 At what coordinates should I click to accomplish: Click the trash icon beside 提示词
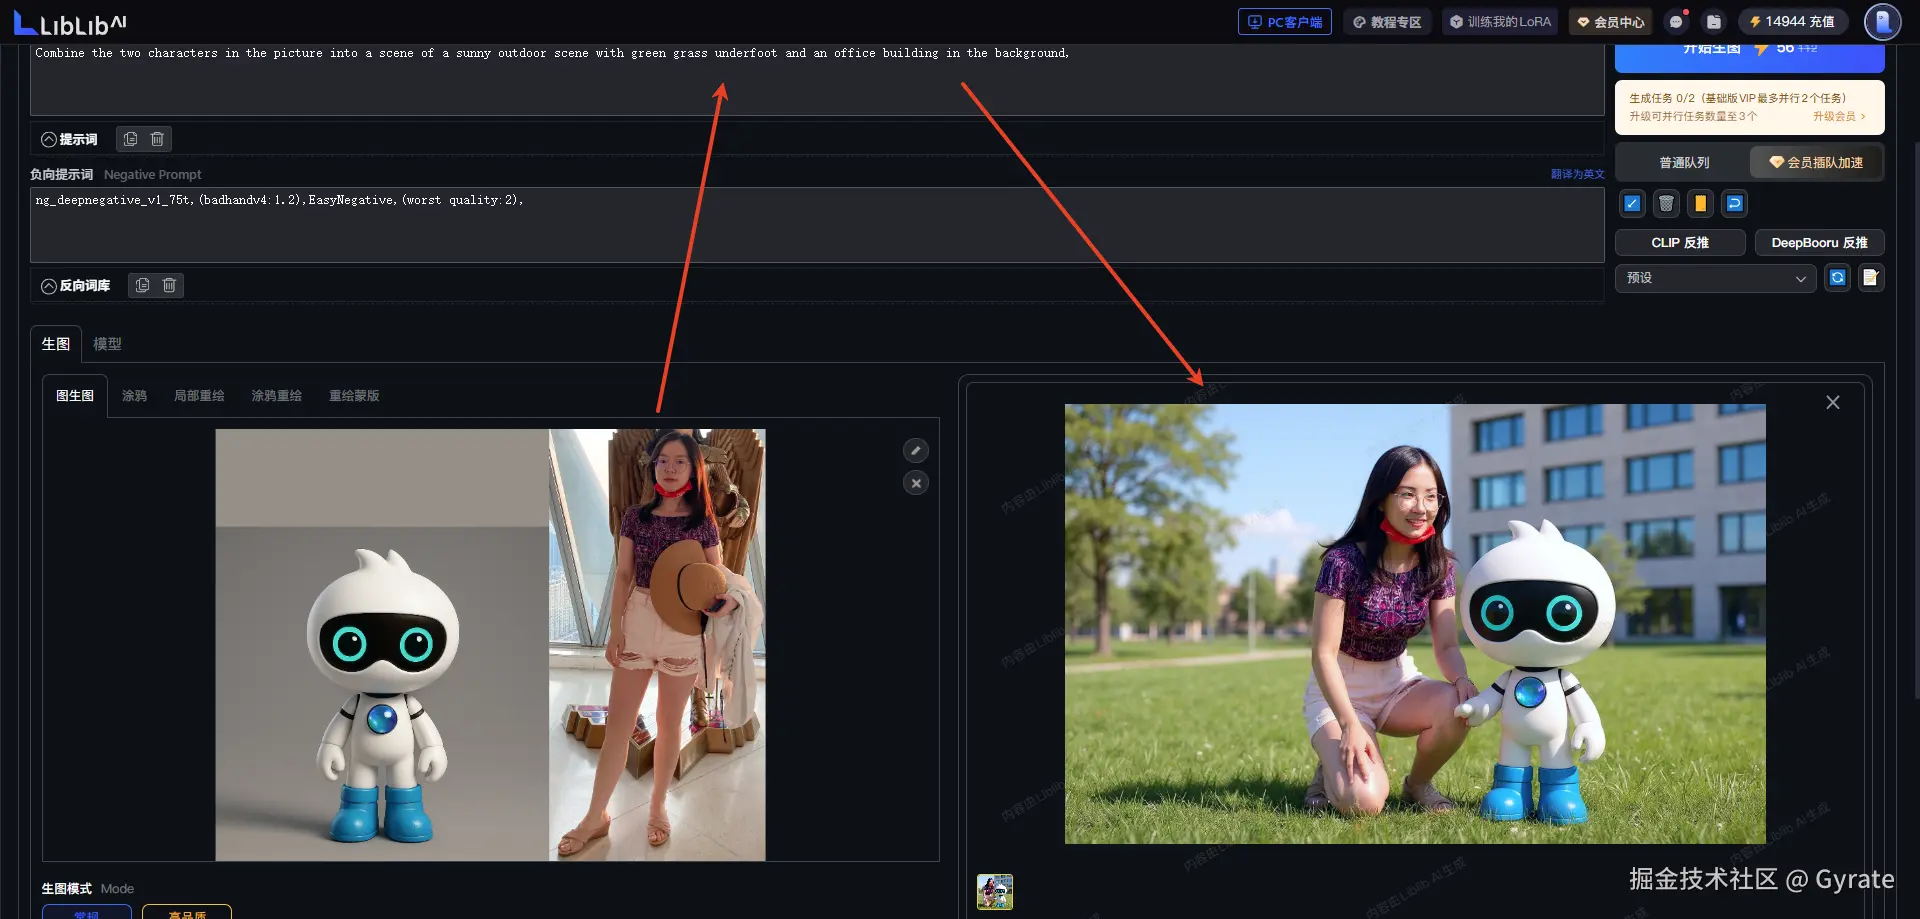tap(157, 139)
